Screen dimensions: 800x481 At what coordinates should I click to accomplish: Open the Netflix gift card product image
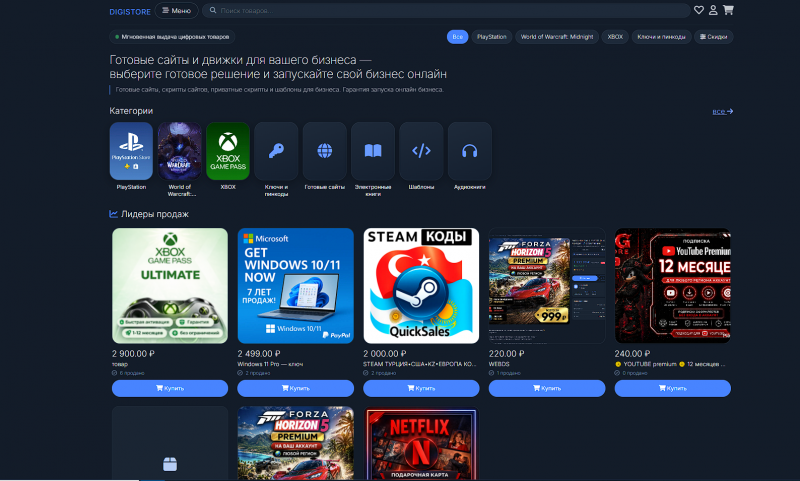coord(421,443)
